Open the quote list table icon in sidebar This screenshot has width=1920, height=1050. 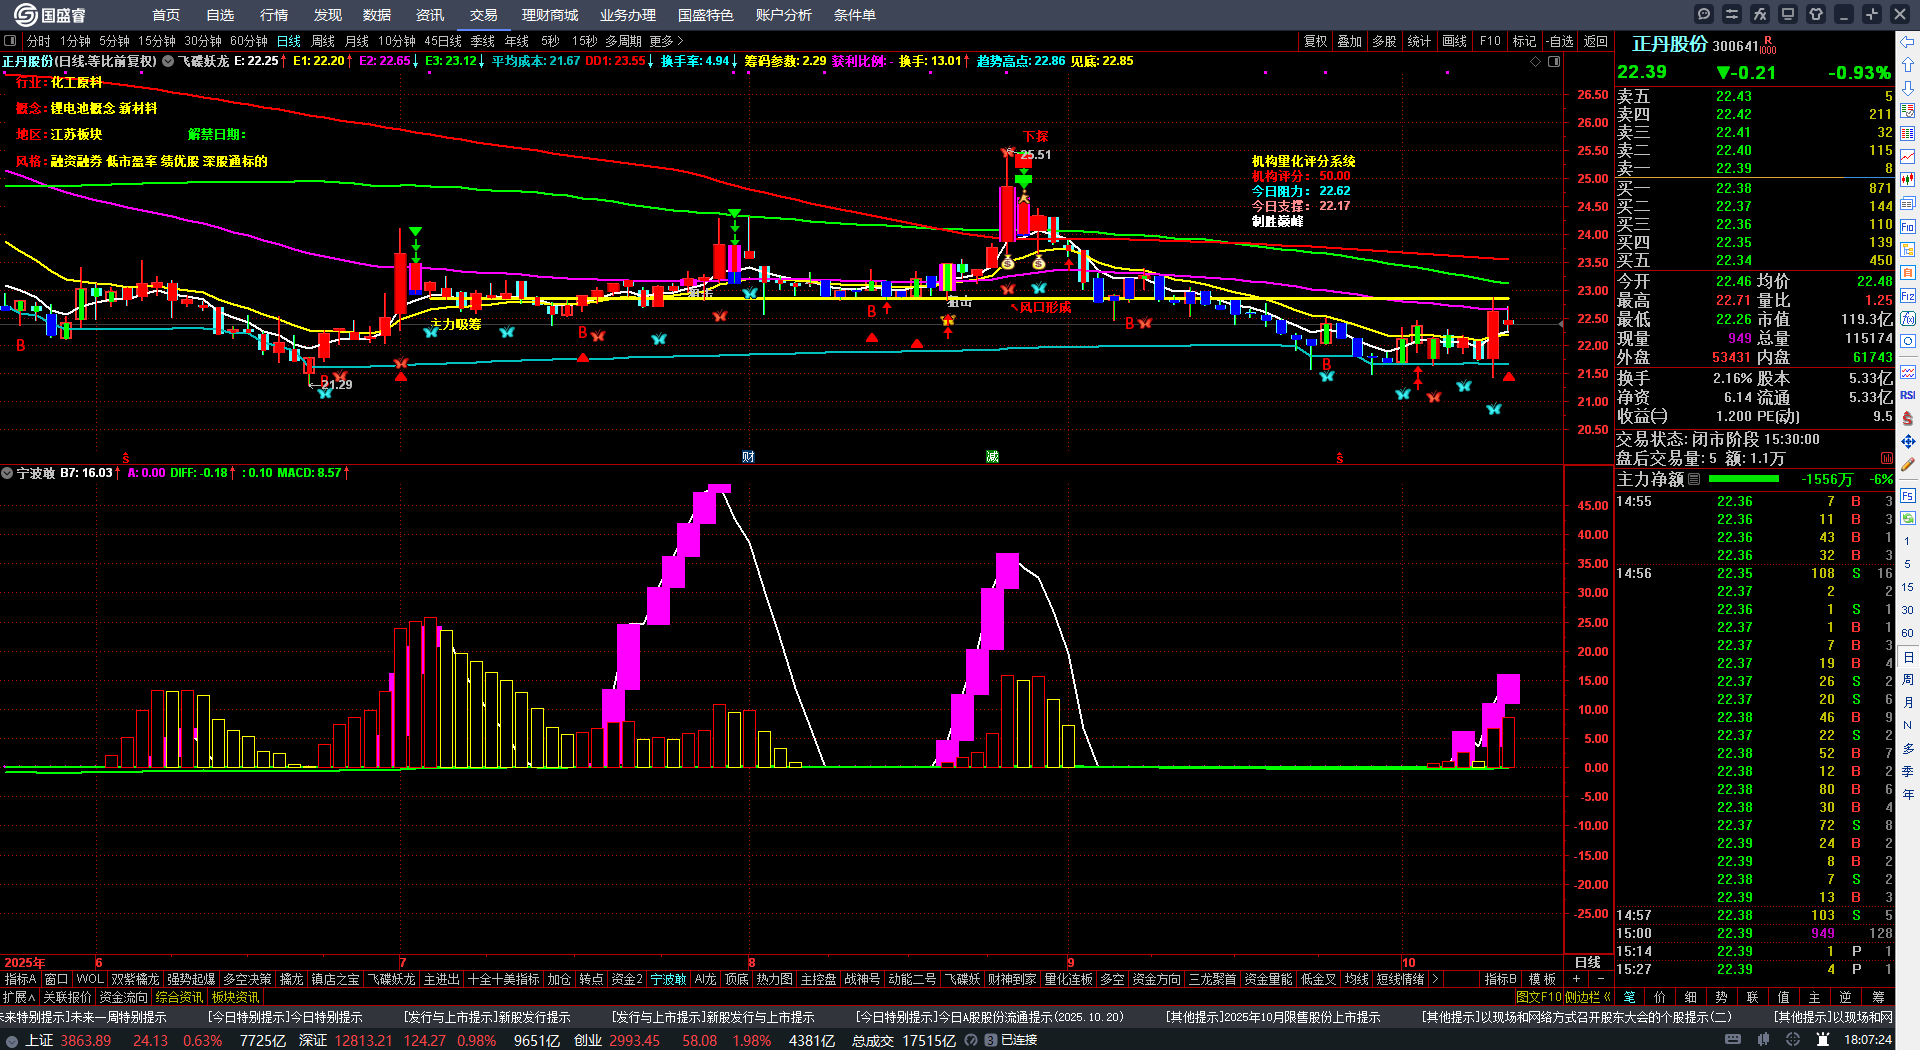(x=1908, y=111)
